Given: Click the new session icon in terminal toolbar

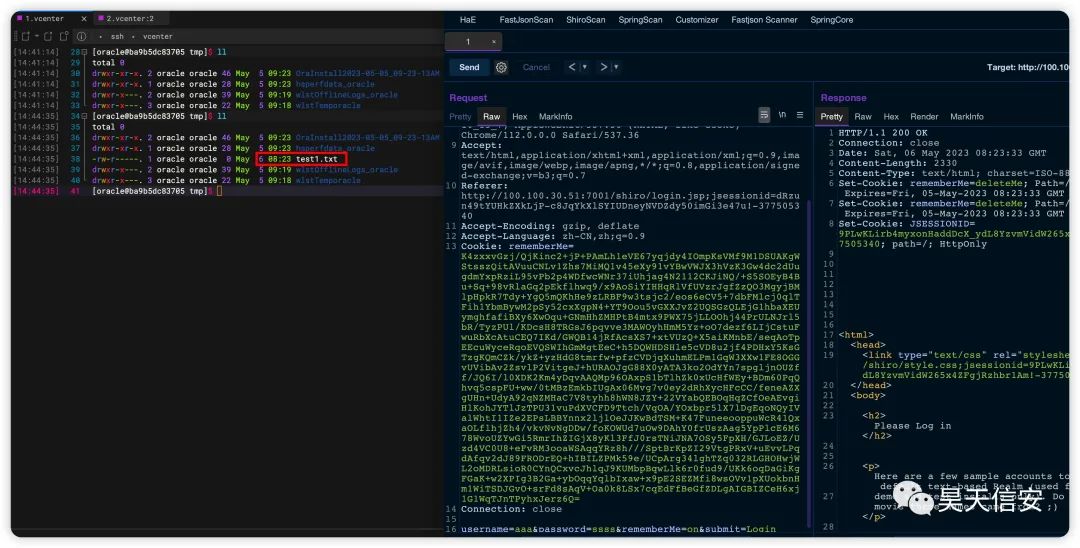Looking at the screenshot, I should (25, 36).
